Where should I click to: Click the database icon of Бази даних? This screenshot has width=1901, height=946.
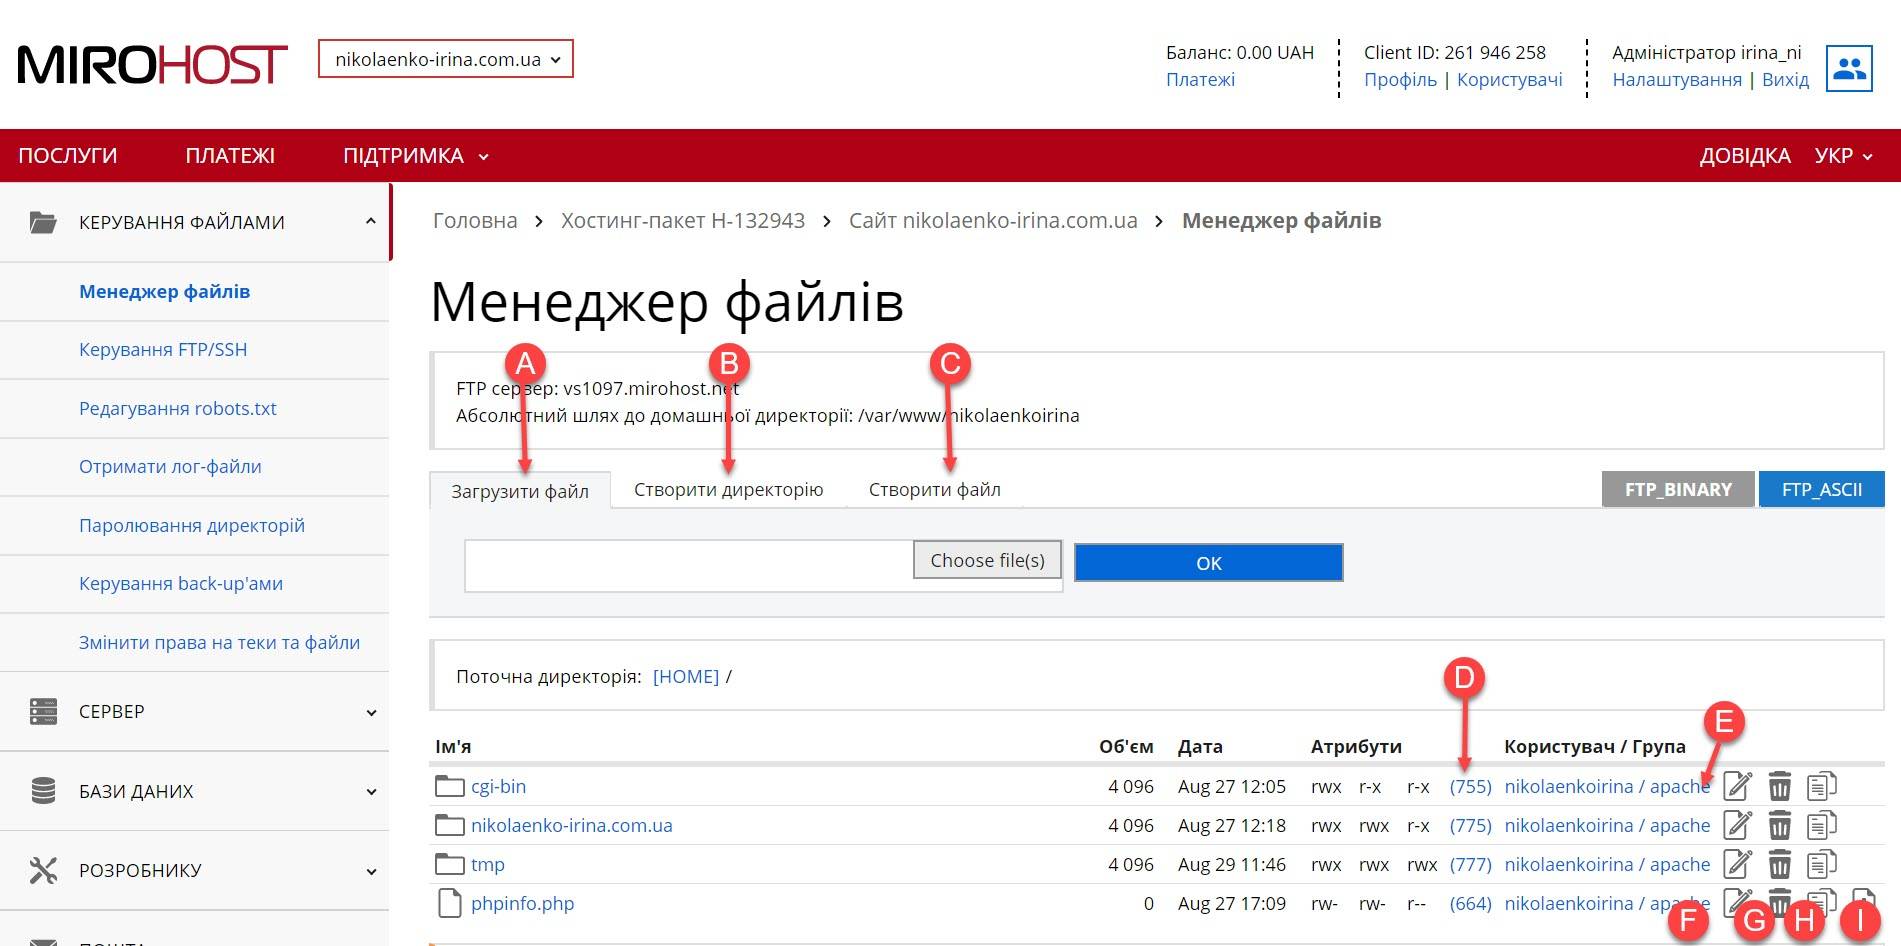tap(43, 791)
